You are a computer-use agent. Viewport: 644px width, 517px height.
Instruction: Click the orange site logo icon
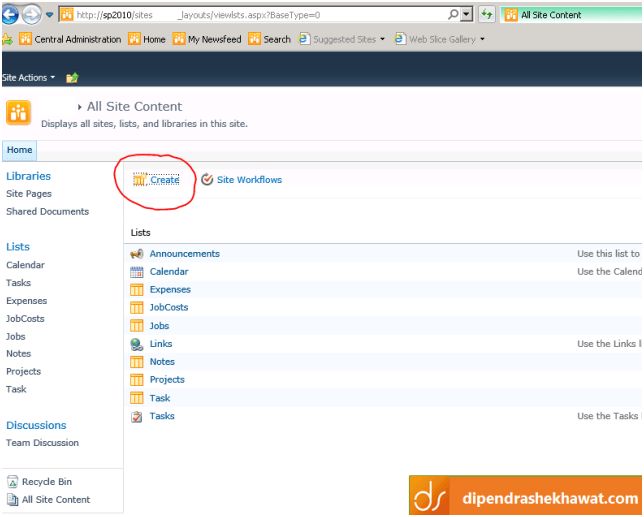(18, 113)
